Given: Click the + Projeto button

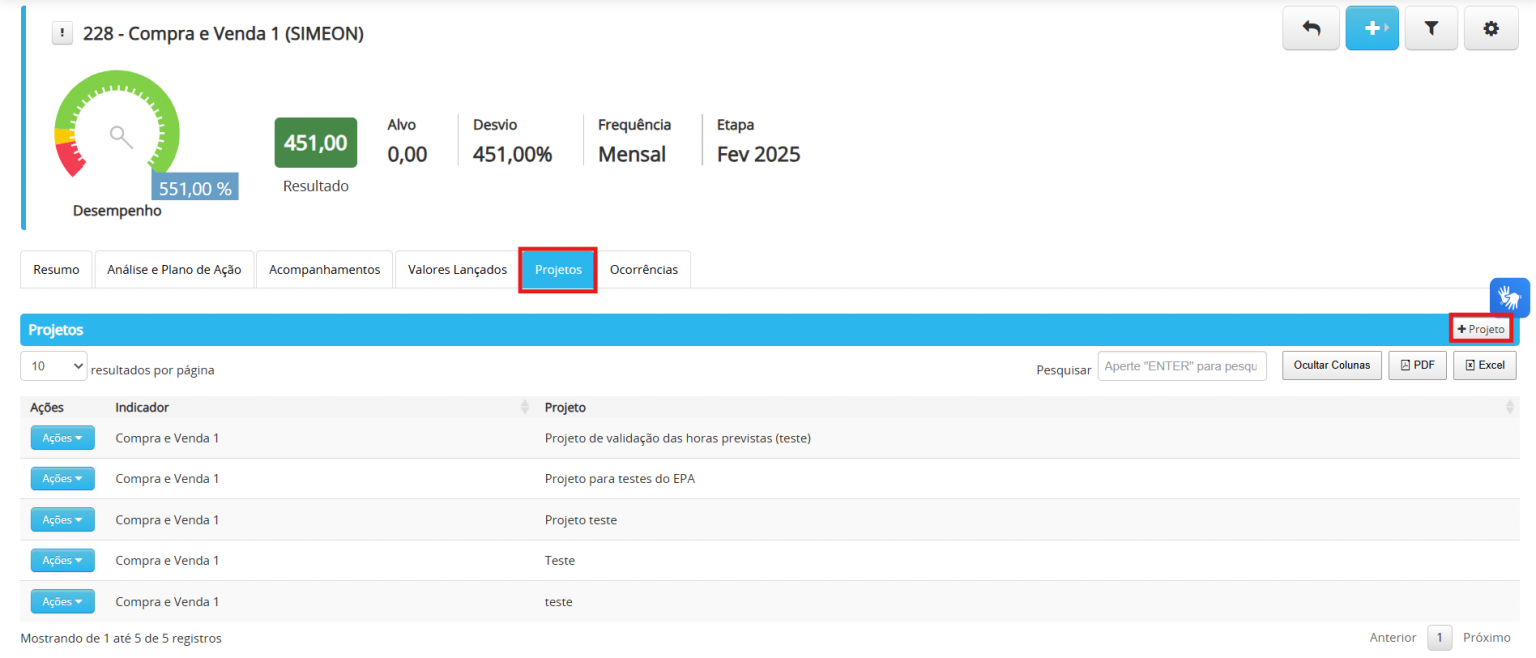Looking at the screenshot, I should [x=1481, y=329].
